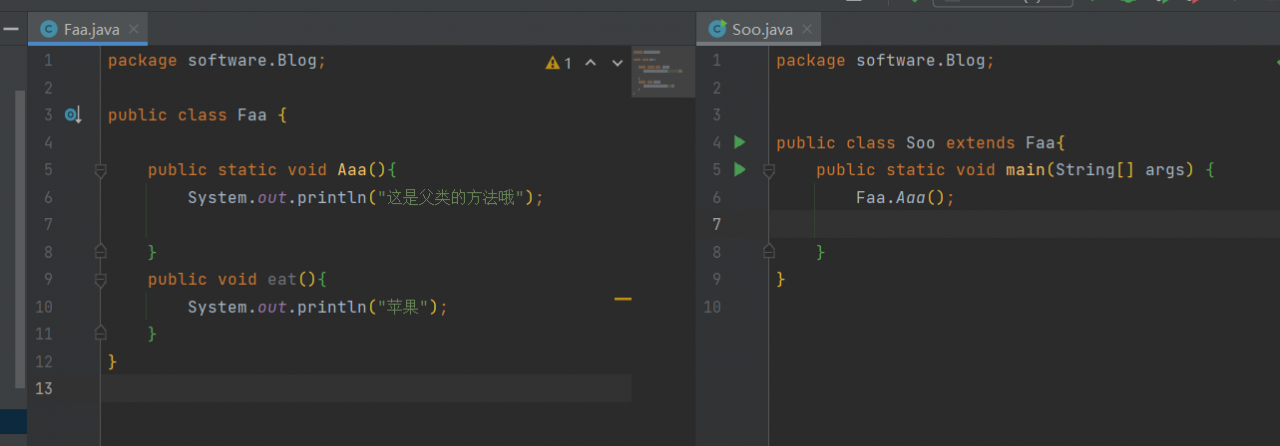Click the run arrow beside the main method
The image size is (1280, 446).
tap(740, 169)
